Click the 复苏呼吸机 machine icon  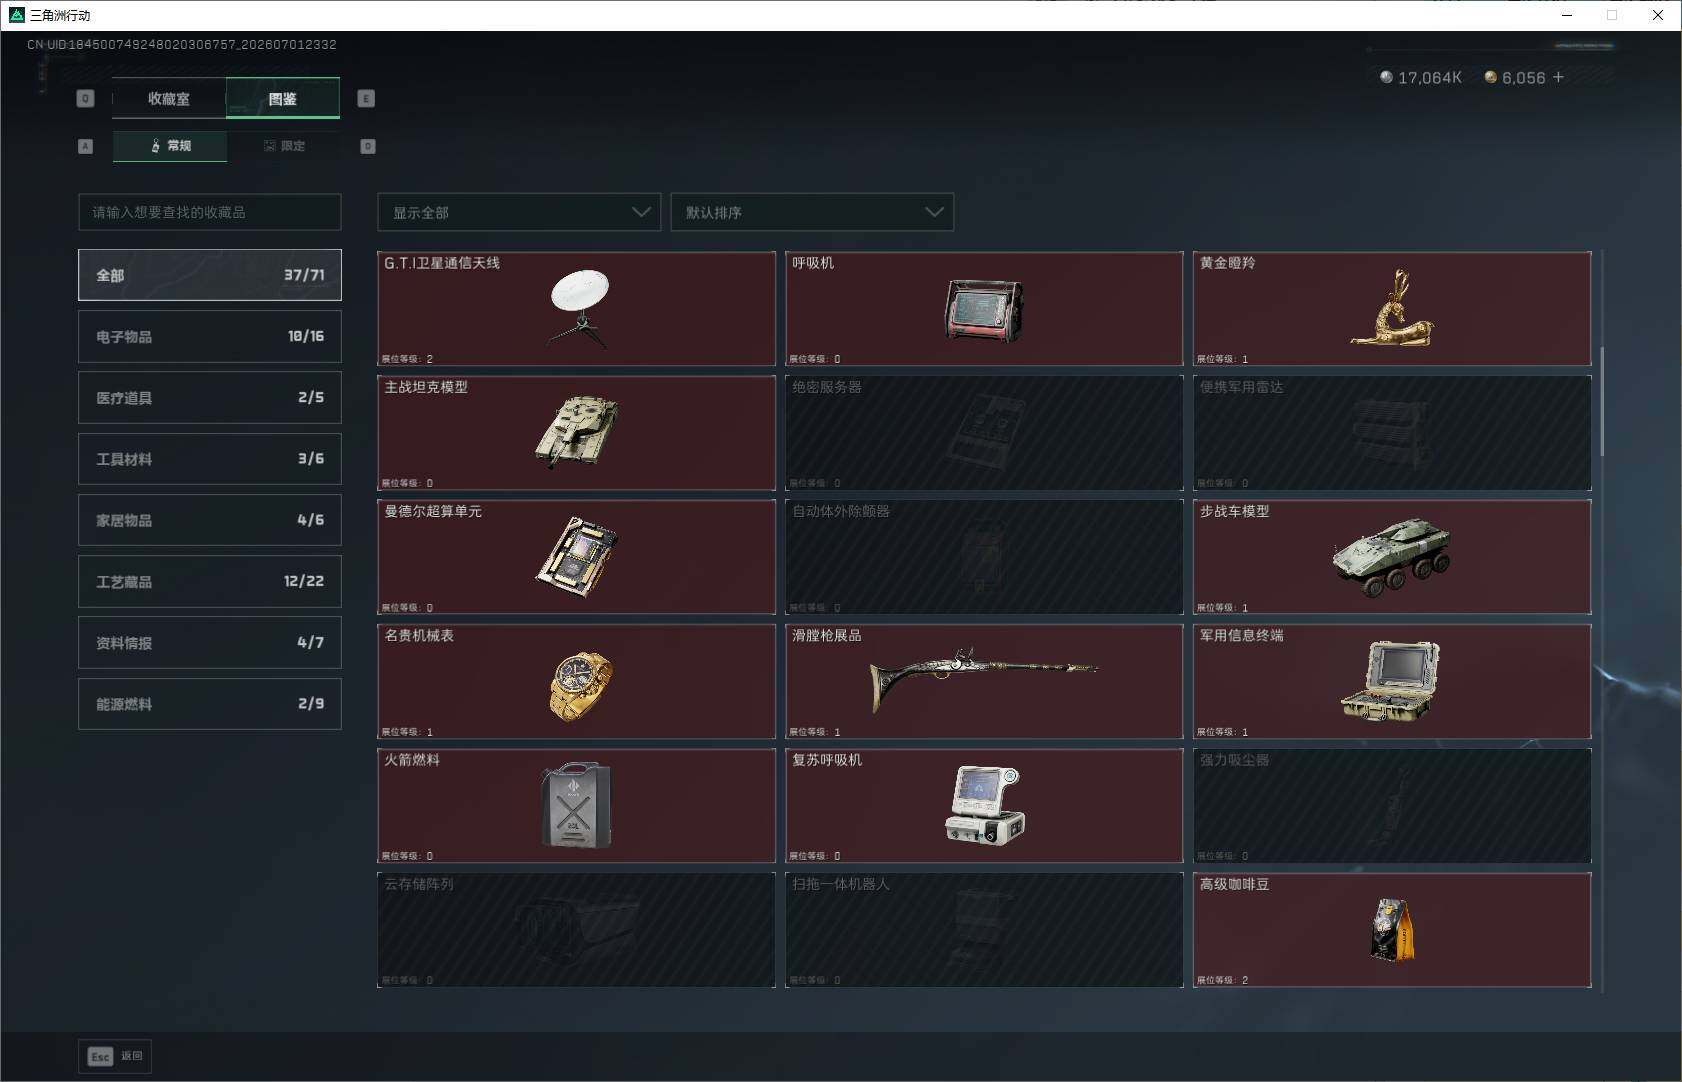[984, 805]
